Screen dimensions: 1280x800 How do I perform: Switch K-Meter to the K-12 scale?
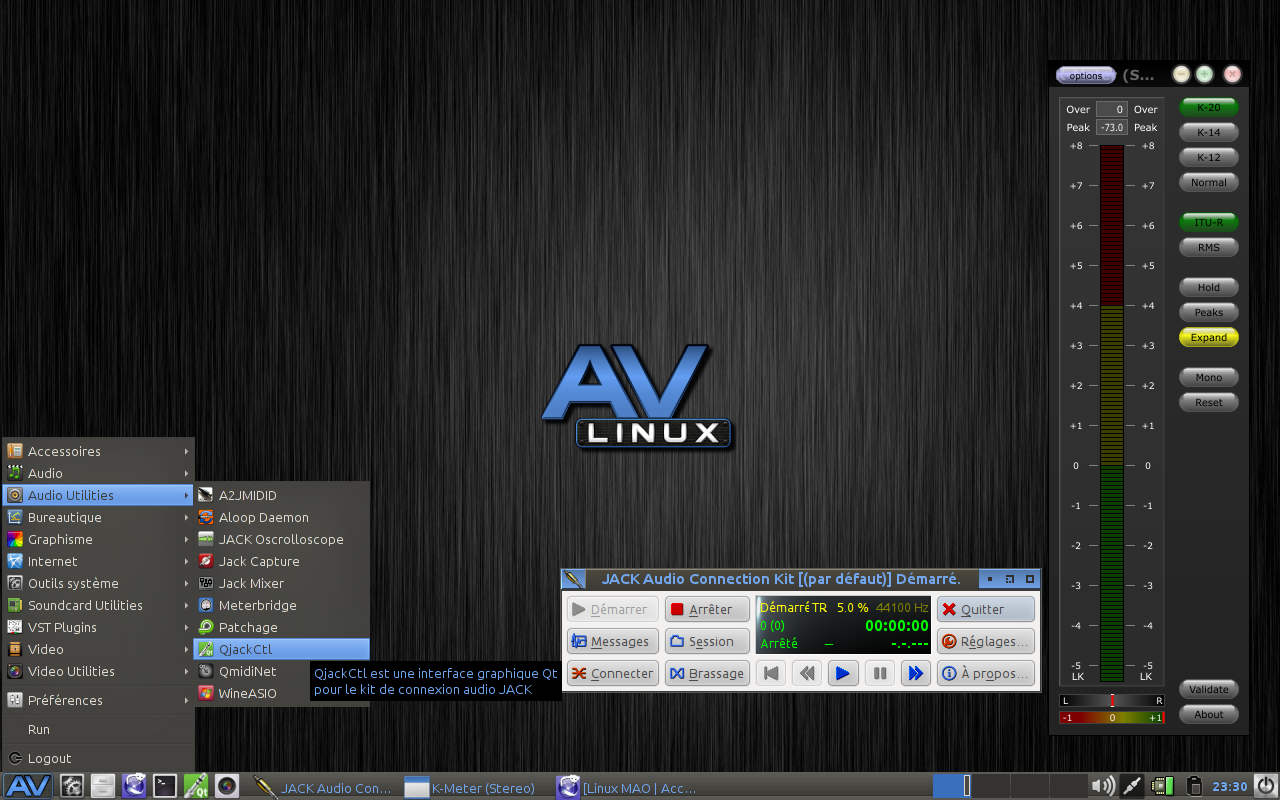coord(1208,157)
